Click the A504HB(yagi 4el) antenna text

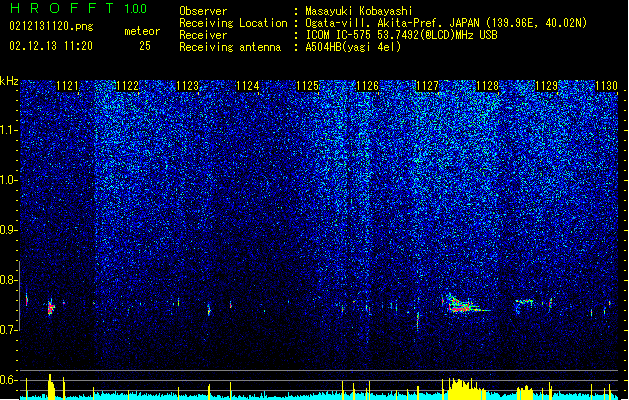353,47
